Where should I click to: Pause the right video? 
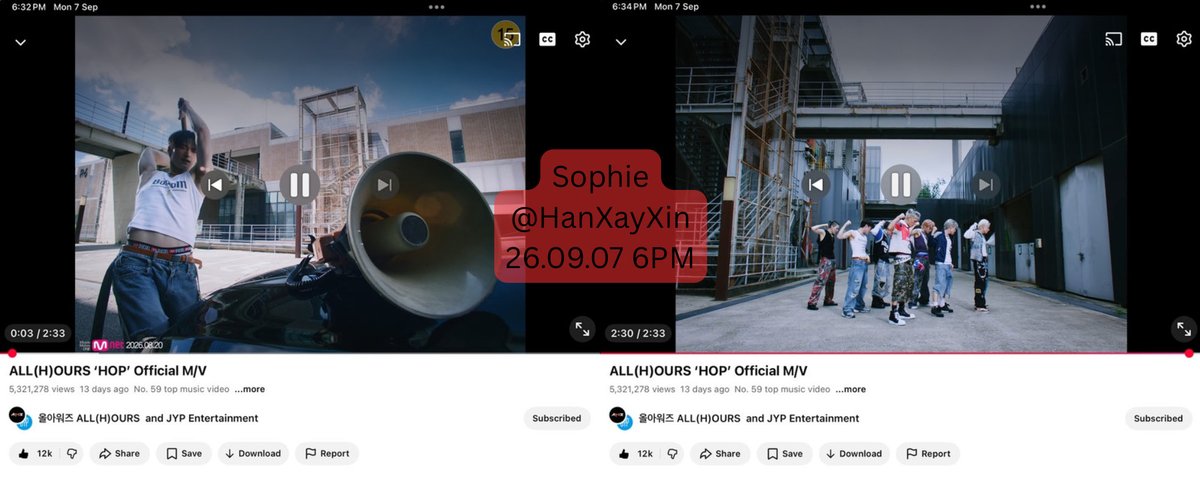(900, 184)
